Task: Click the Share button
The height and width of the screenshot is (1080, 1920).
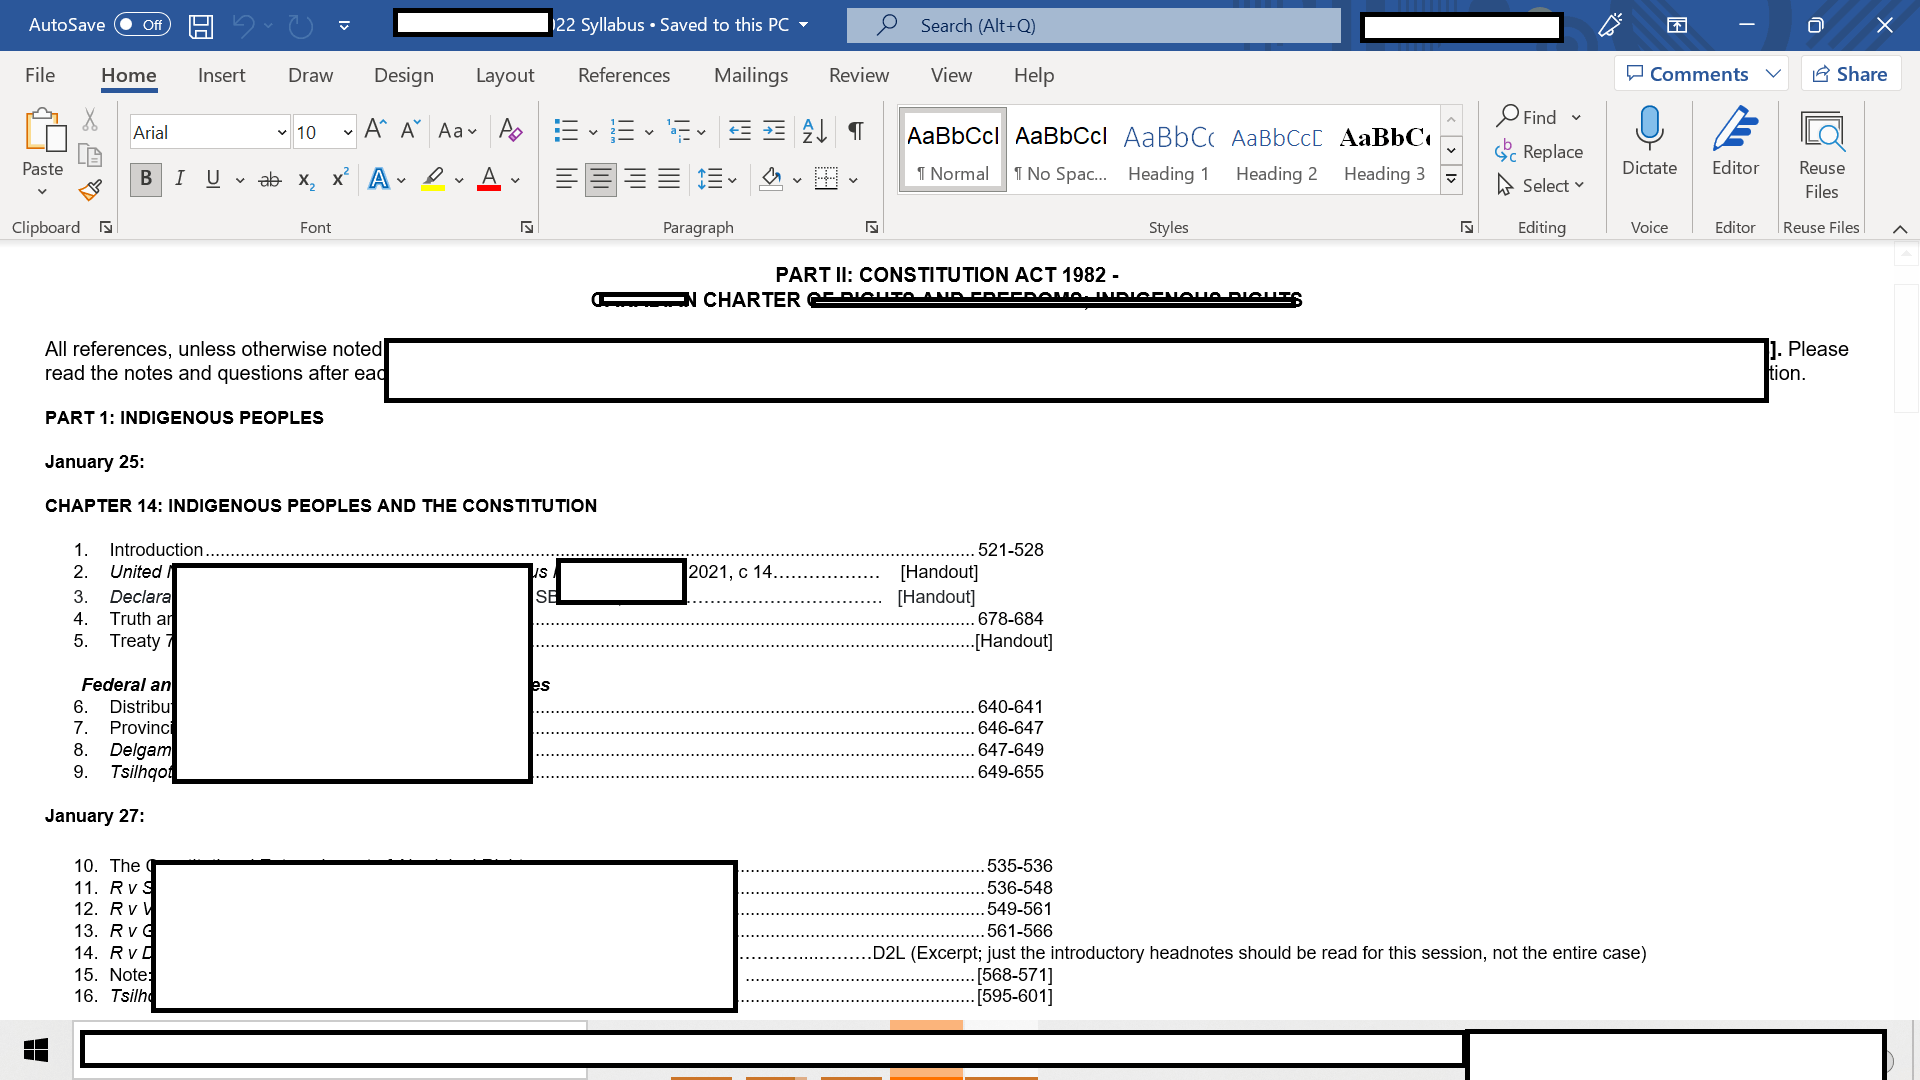Action: 1850,74
